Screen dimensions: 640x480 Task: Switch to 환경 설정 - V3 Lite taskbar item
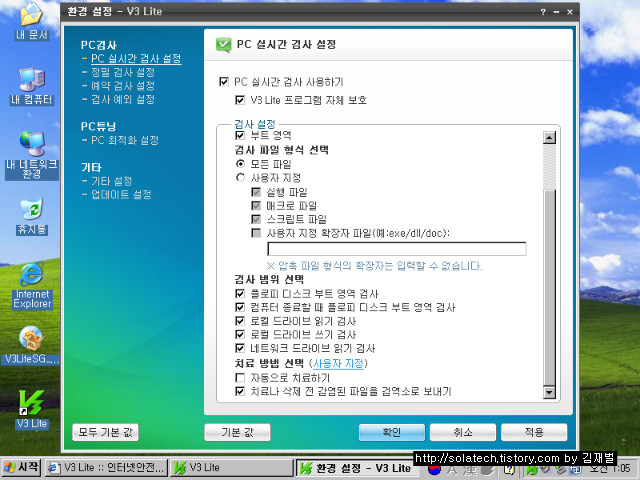pos(355,468)
